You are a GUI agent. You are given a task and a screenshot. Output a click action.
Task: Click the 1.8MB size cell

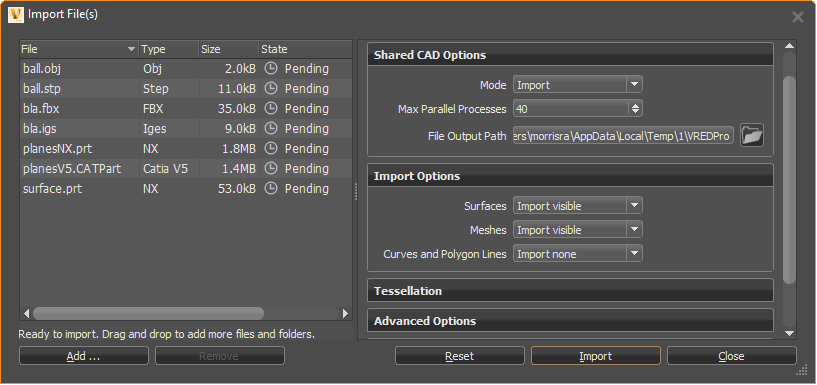pyautogui.click(x=229, y=148)
